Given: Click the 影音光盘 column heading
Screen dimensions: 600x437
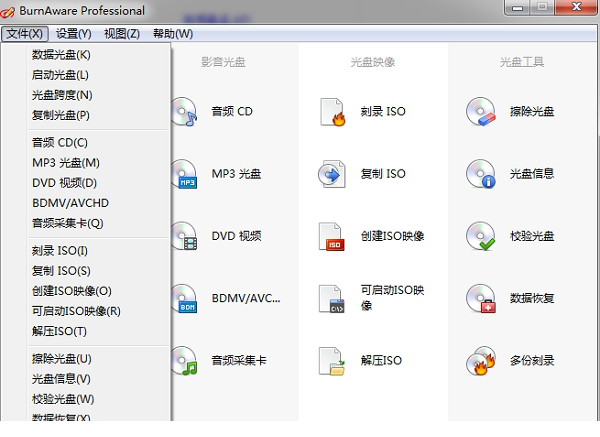Looking at the screenshot, I should (x=223, y=62).
